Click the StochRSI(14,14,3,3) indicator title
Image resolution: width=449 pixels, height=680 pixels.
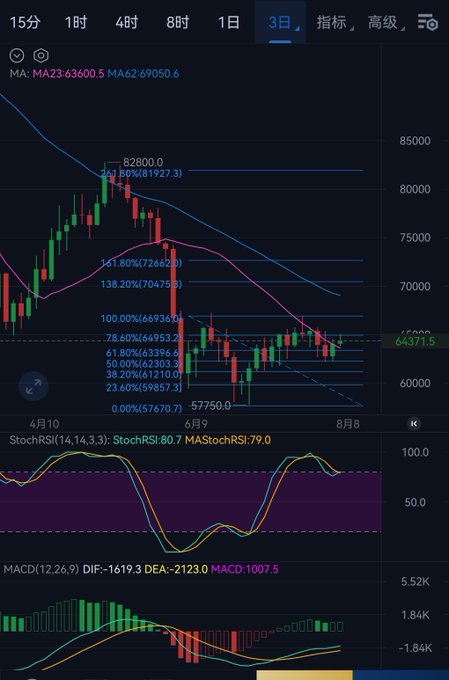(x=60, y=440)
